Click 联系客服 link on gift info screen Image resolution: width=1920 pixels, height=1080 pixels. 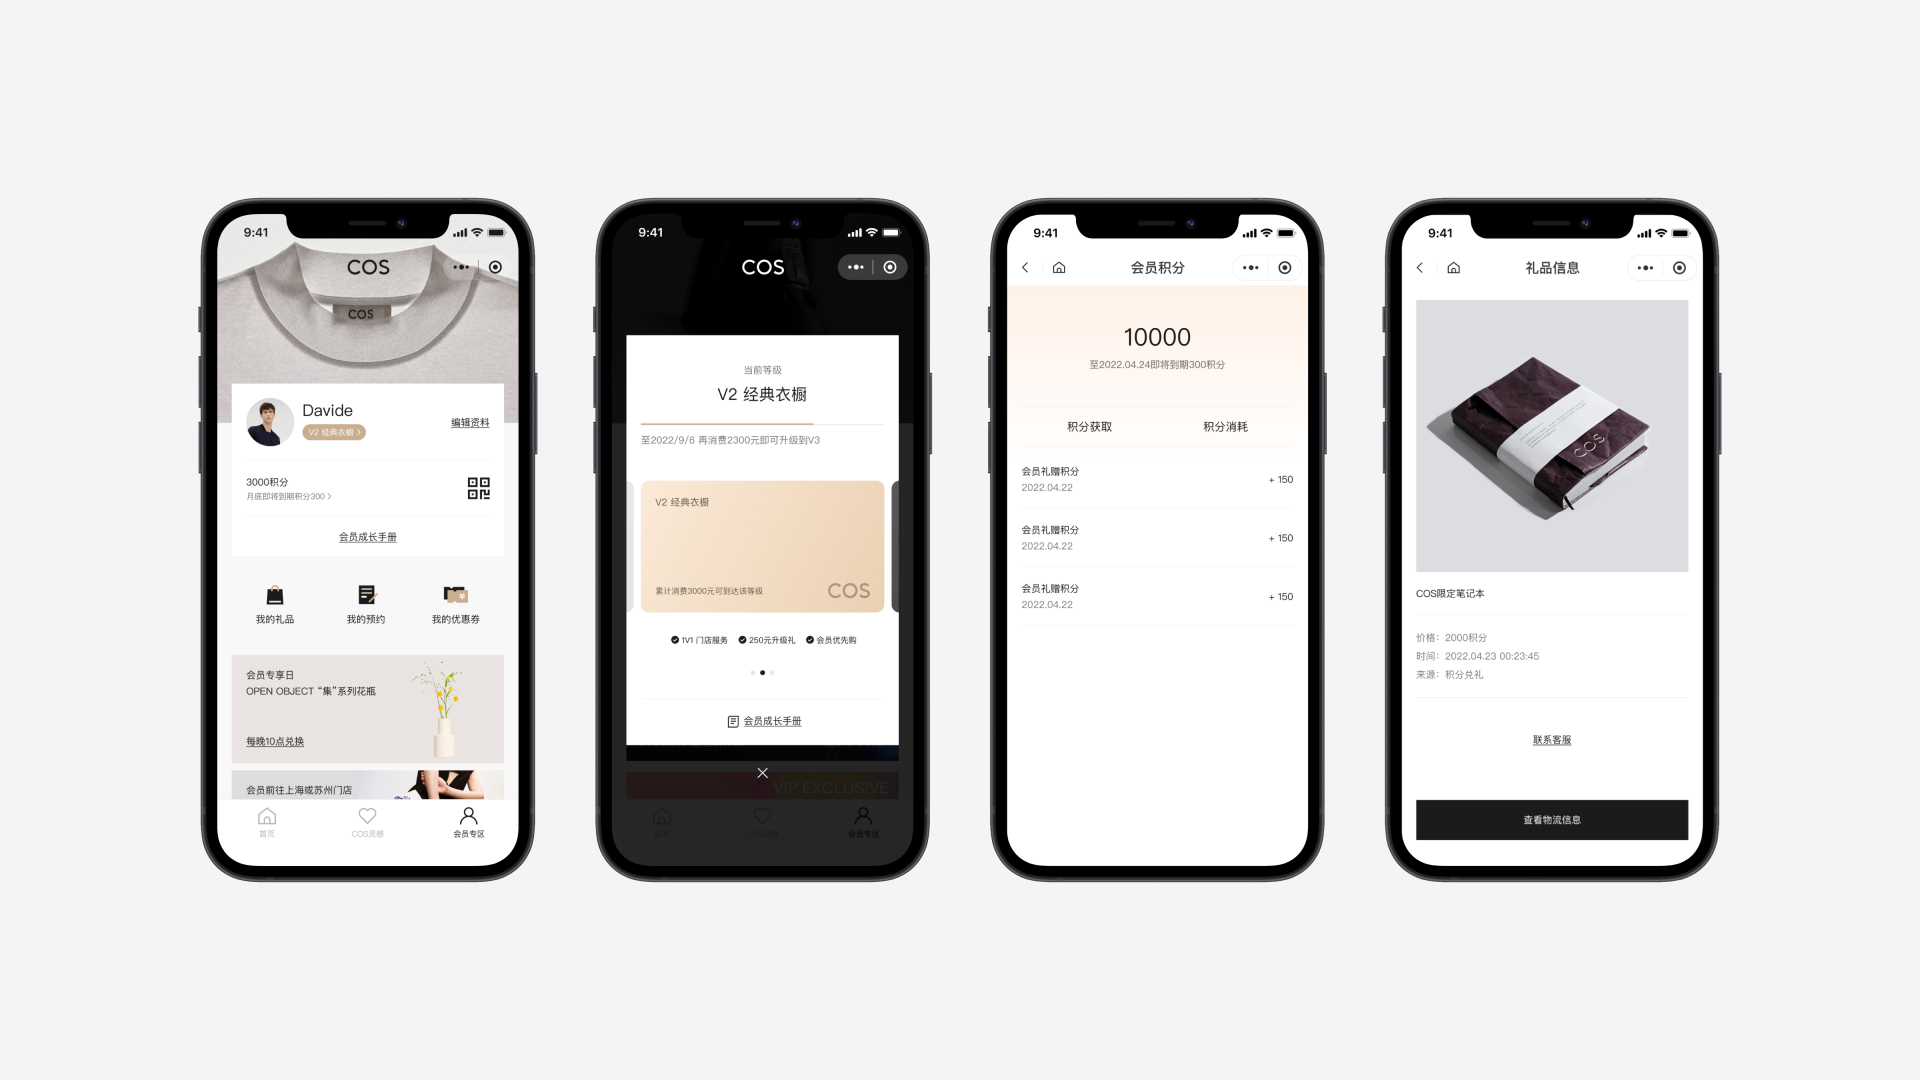[x=1551, y=740]
